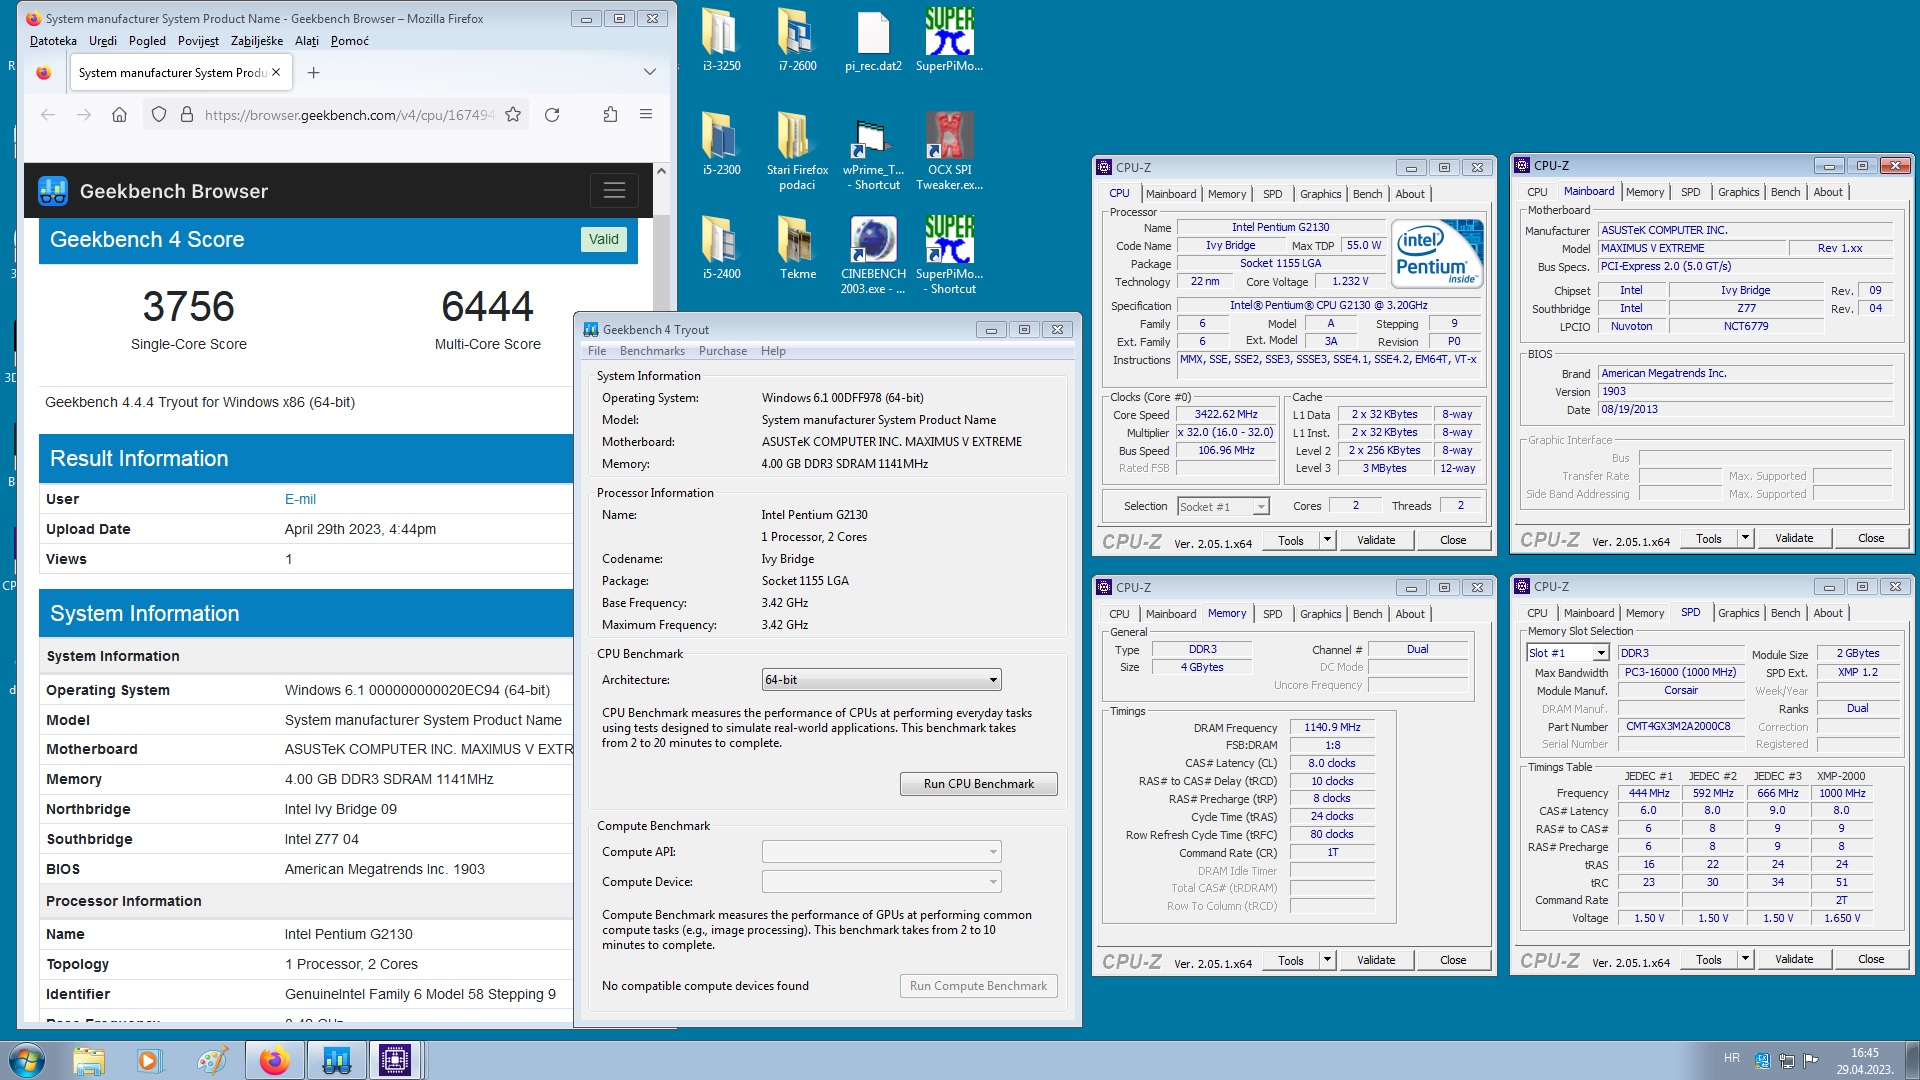Click the HR language indicator in tray

point(1731,1058)
